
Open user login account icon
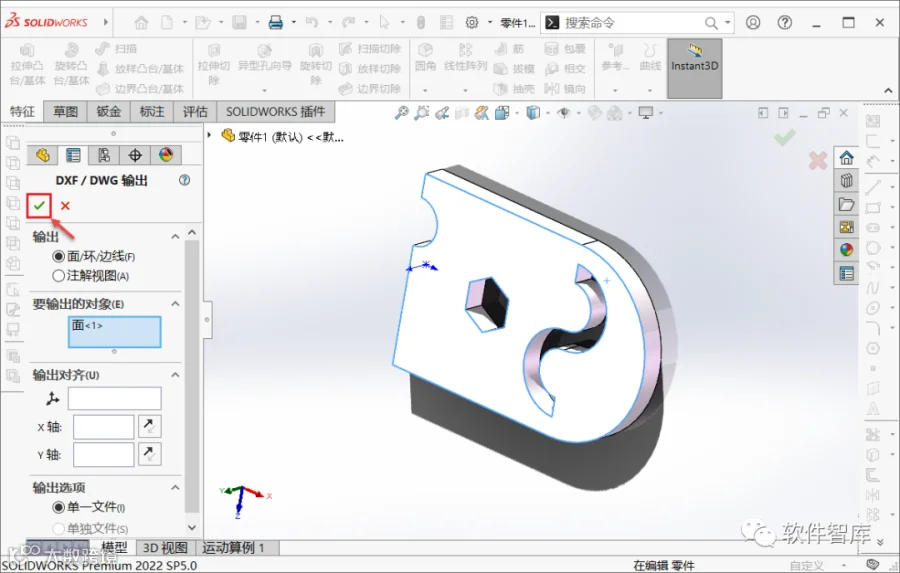pyautogui.click(x=753, y=22)
